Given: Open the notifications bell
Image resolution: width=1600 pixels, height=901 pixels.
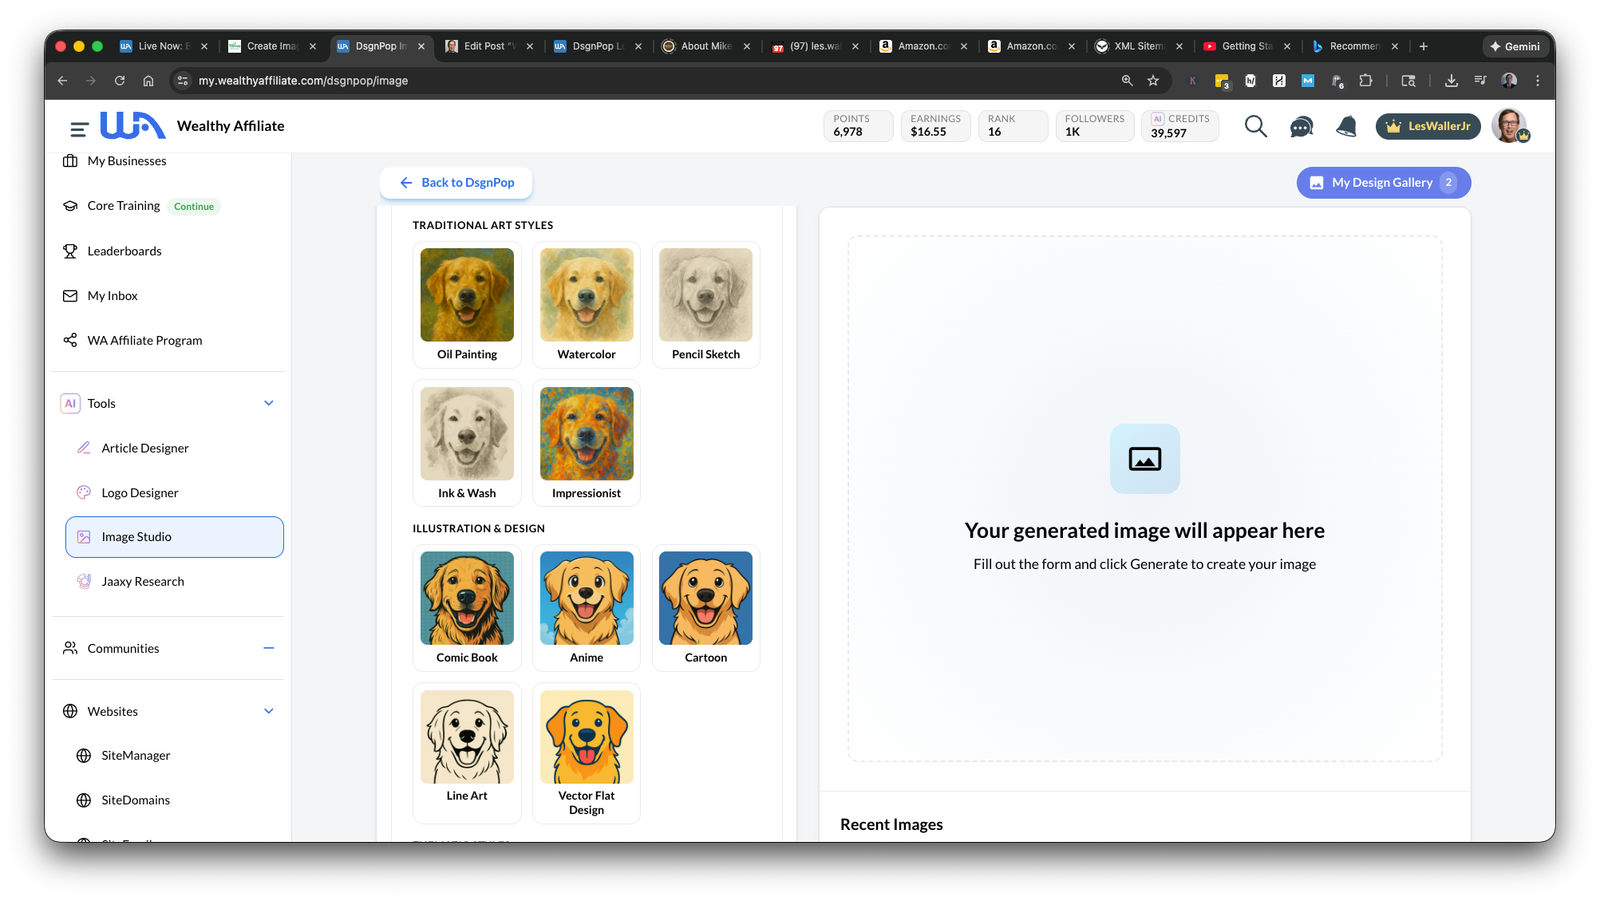Looking at the screenshot, I should 1346,127.
